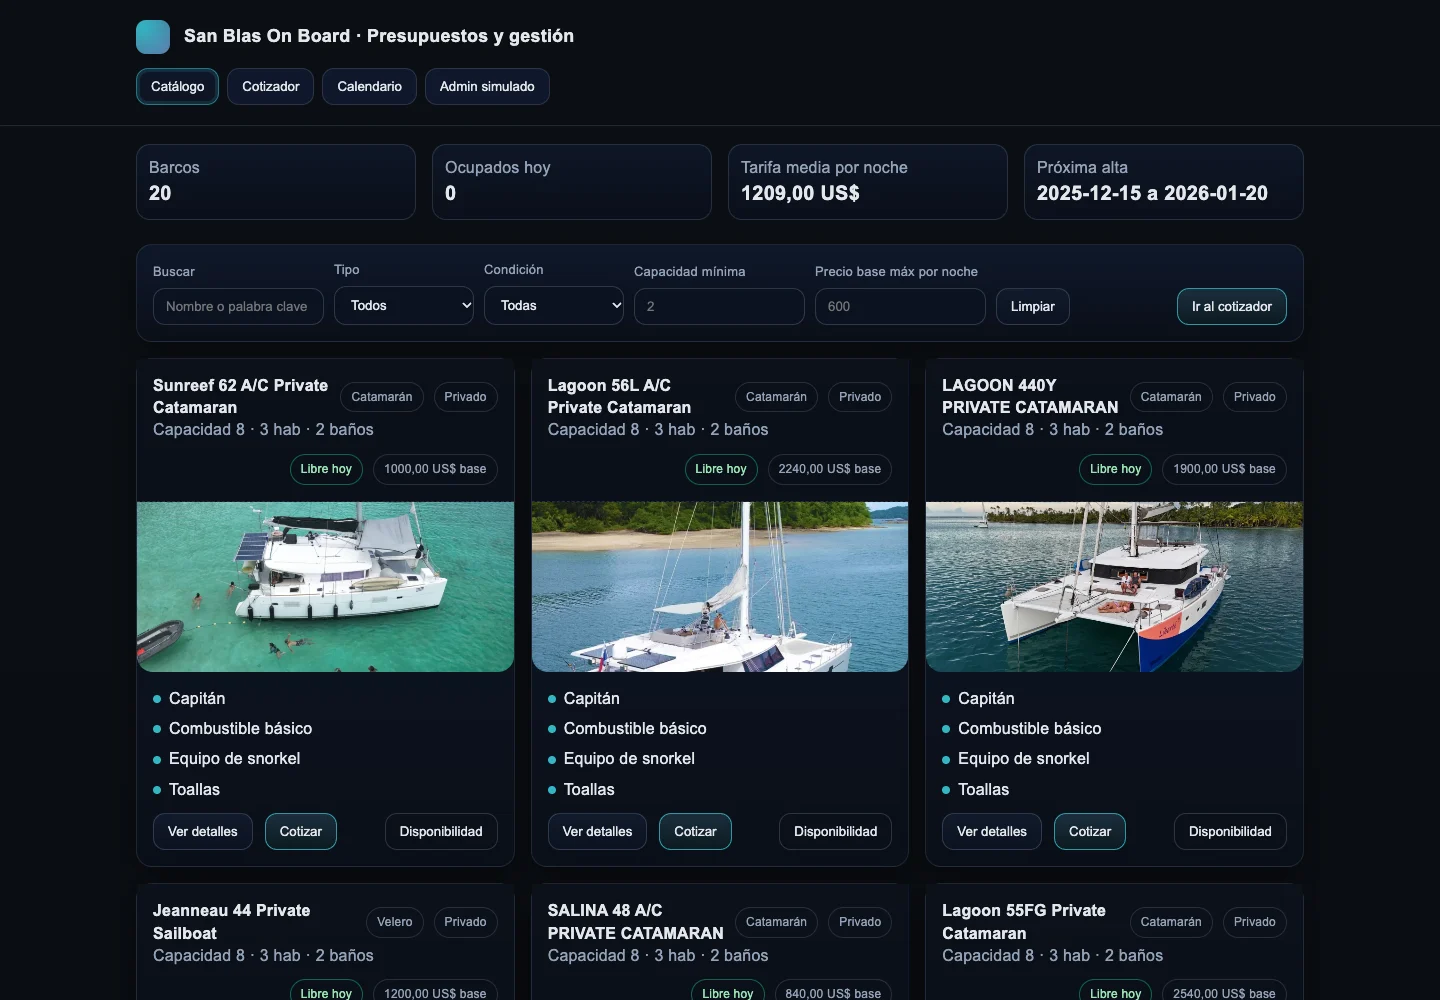Image resolution: width=1440 pixels, height=1000 pixels.
Task: View details for Lagoon 56L A/C Private Catamaran
Action: 597,831
